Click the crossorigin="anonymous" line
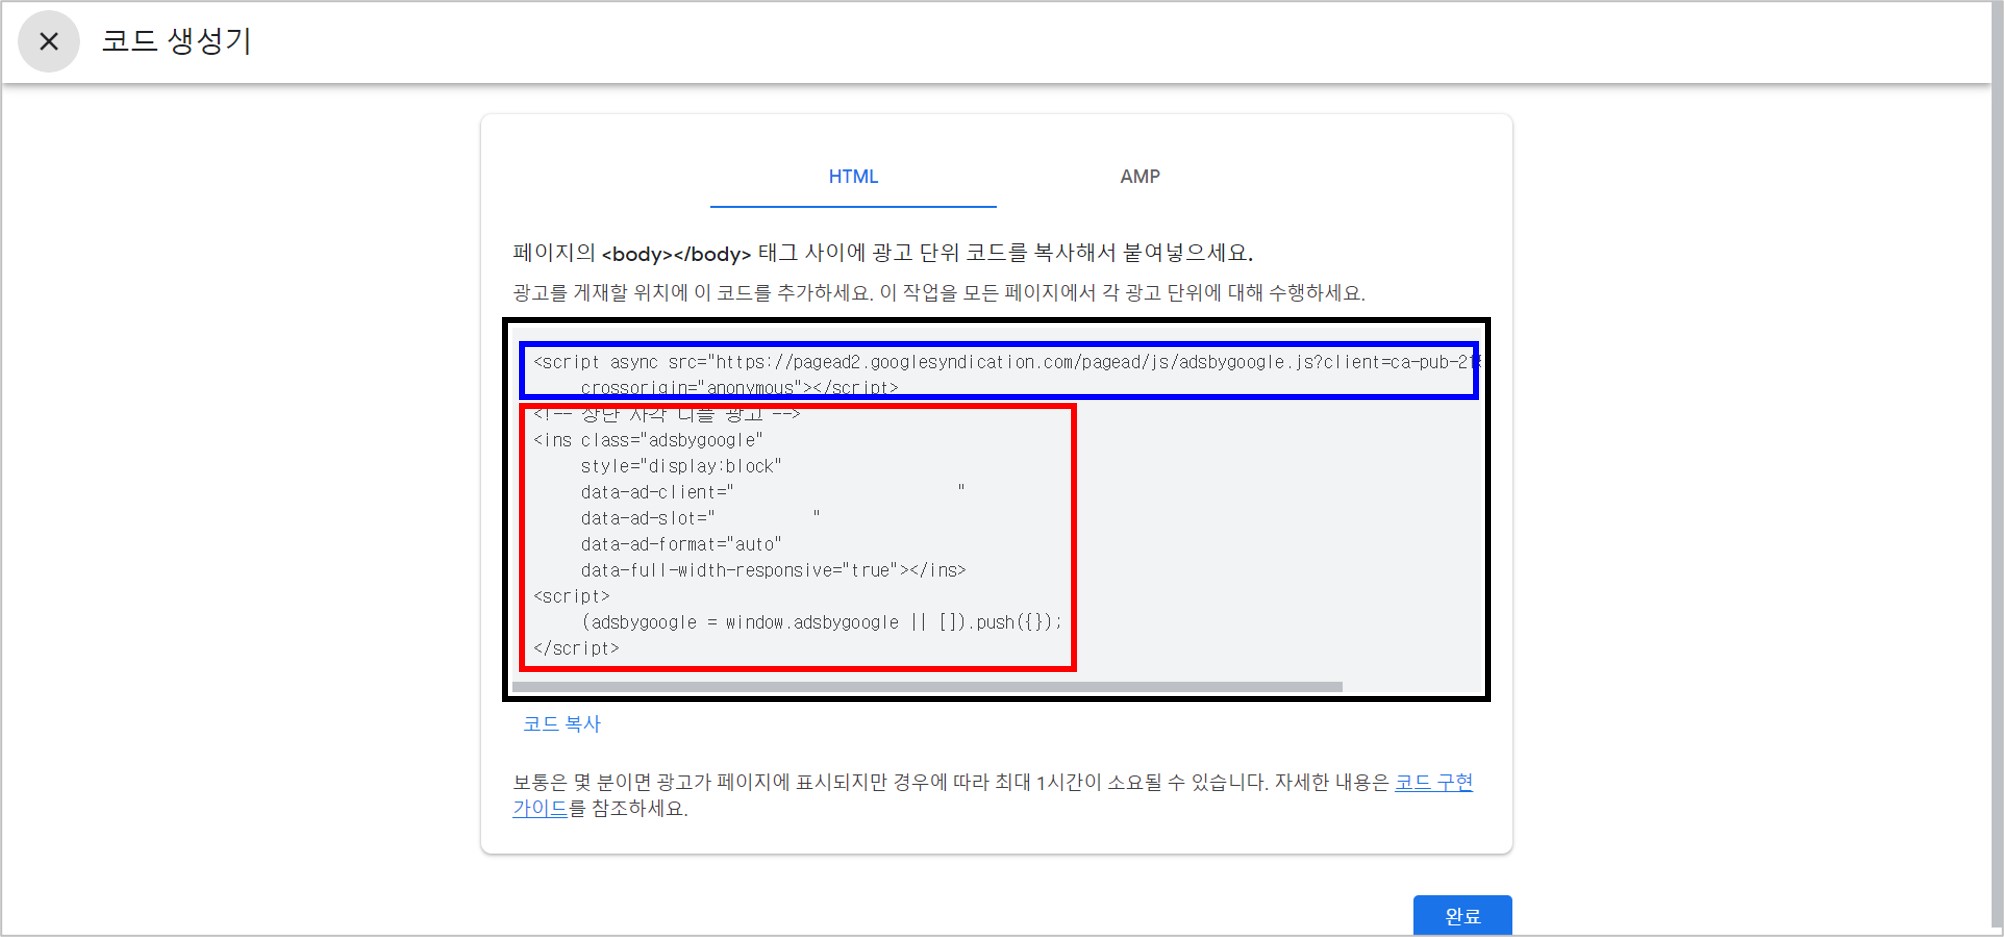 coord(739,387)
